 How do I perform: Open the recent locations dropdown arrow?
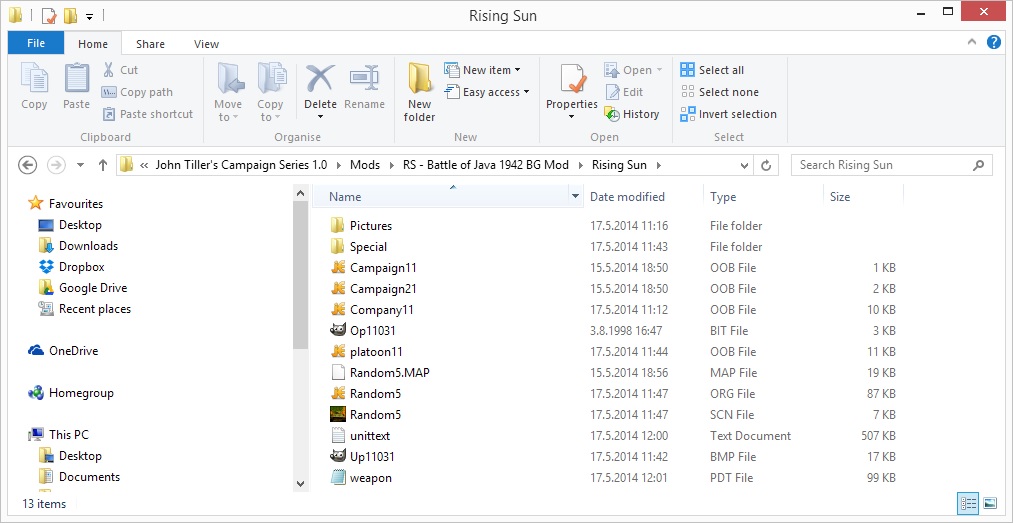point(80,165)
